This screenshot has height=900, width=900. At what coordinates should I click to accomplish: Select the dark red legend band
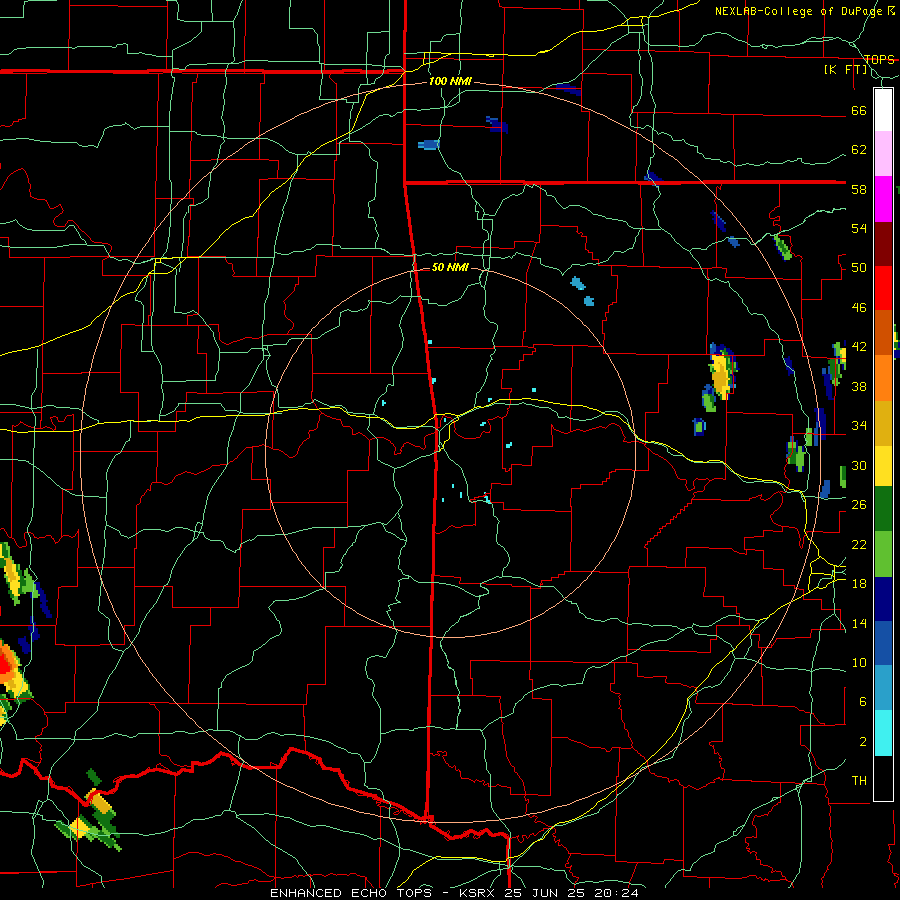pyautogui.click(x=883, y=244)
